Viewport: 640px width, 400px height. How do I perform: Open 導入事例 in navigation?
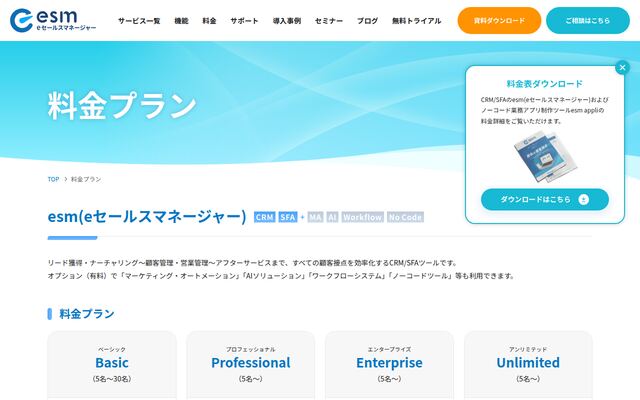click(x=287, y=21)
